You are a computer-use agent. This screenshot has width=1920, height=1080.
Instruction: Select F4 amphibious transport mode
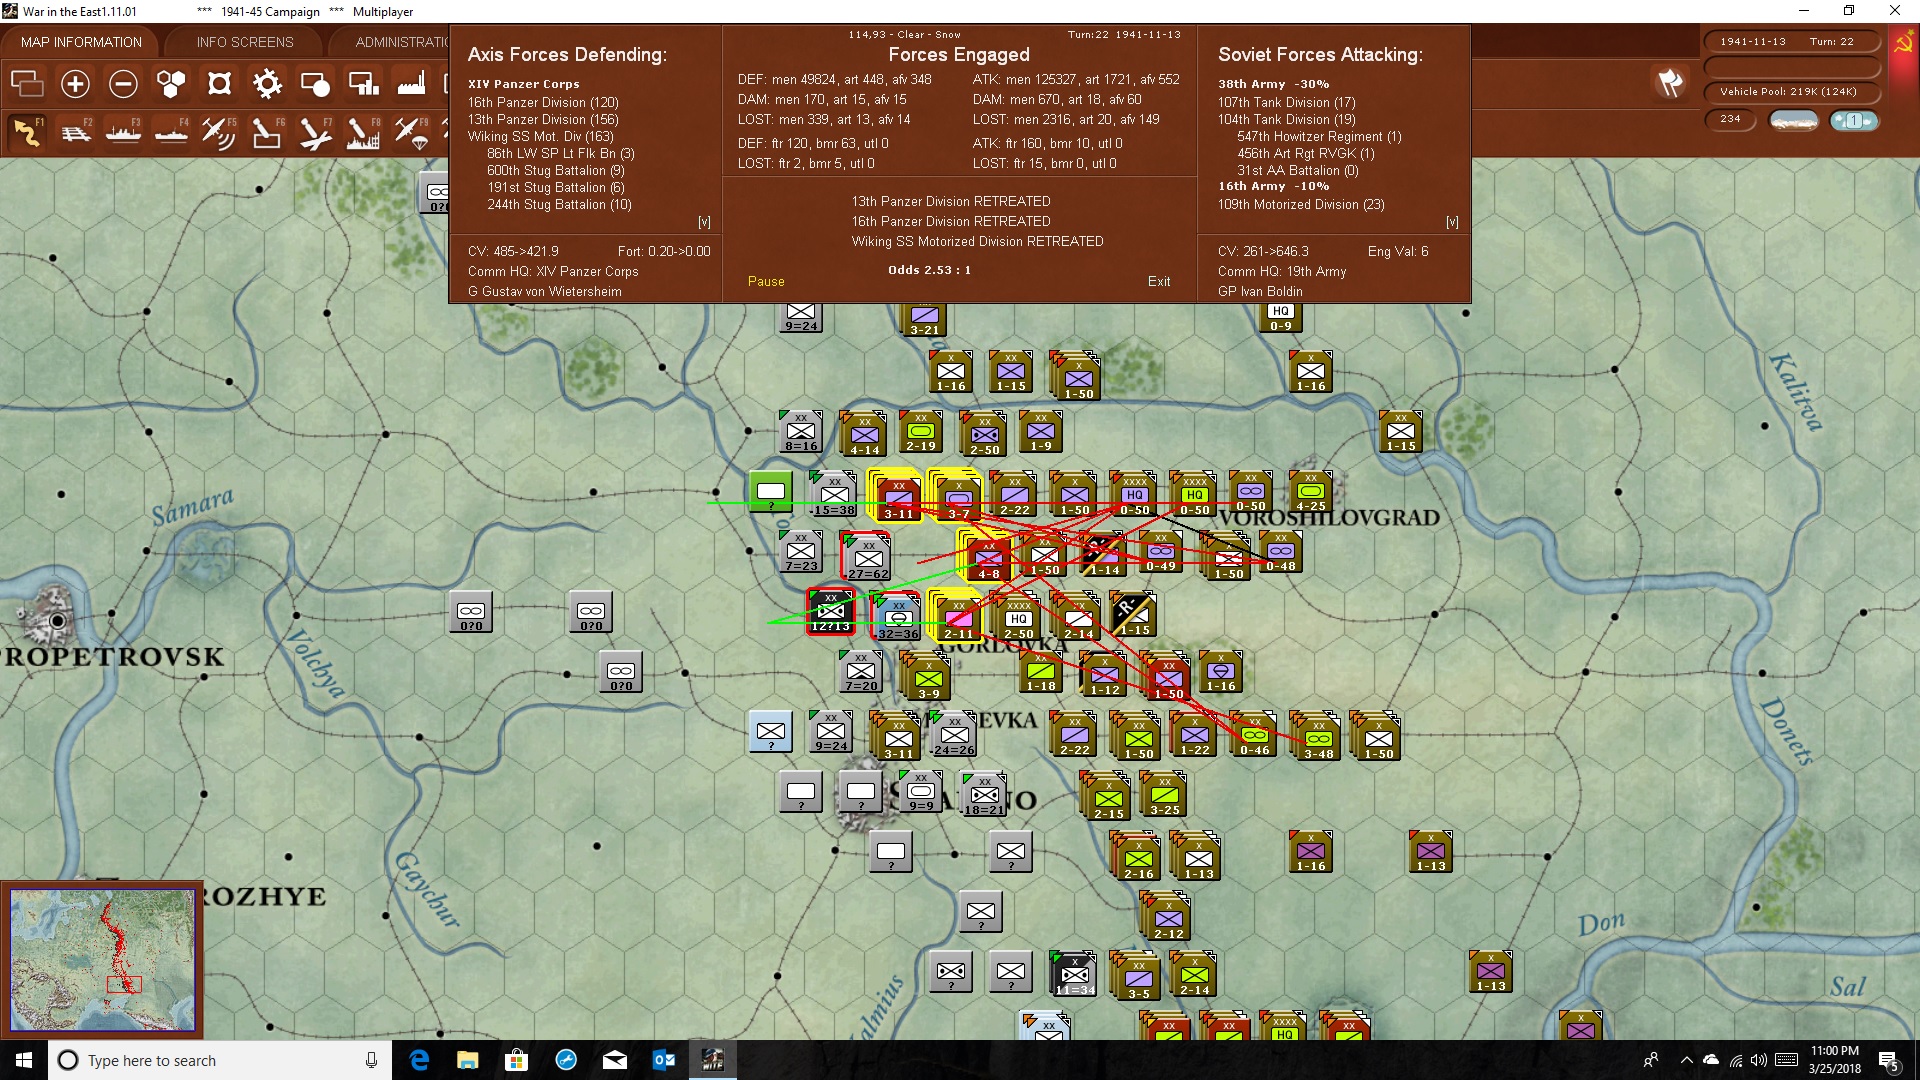click(171, 132)
